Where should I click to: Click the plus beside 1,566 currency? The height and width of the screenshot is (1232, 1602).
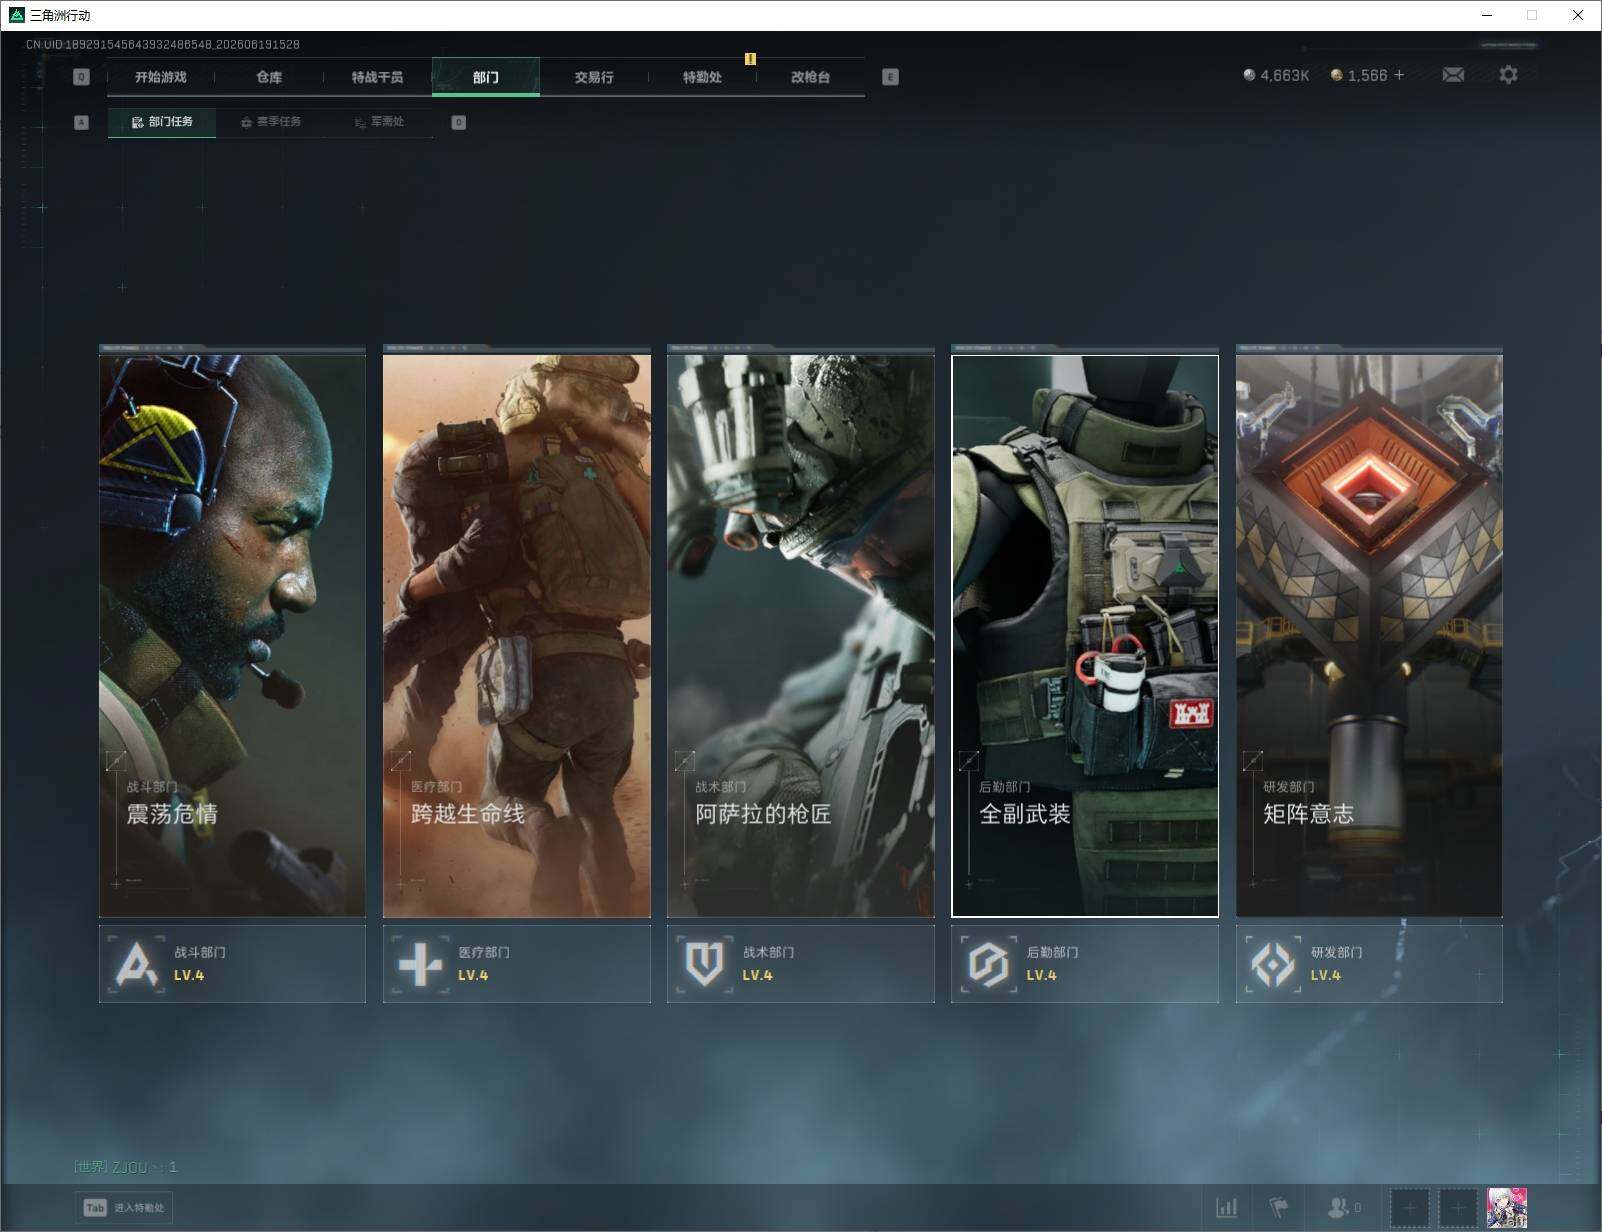click(x=1399, y=75)
